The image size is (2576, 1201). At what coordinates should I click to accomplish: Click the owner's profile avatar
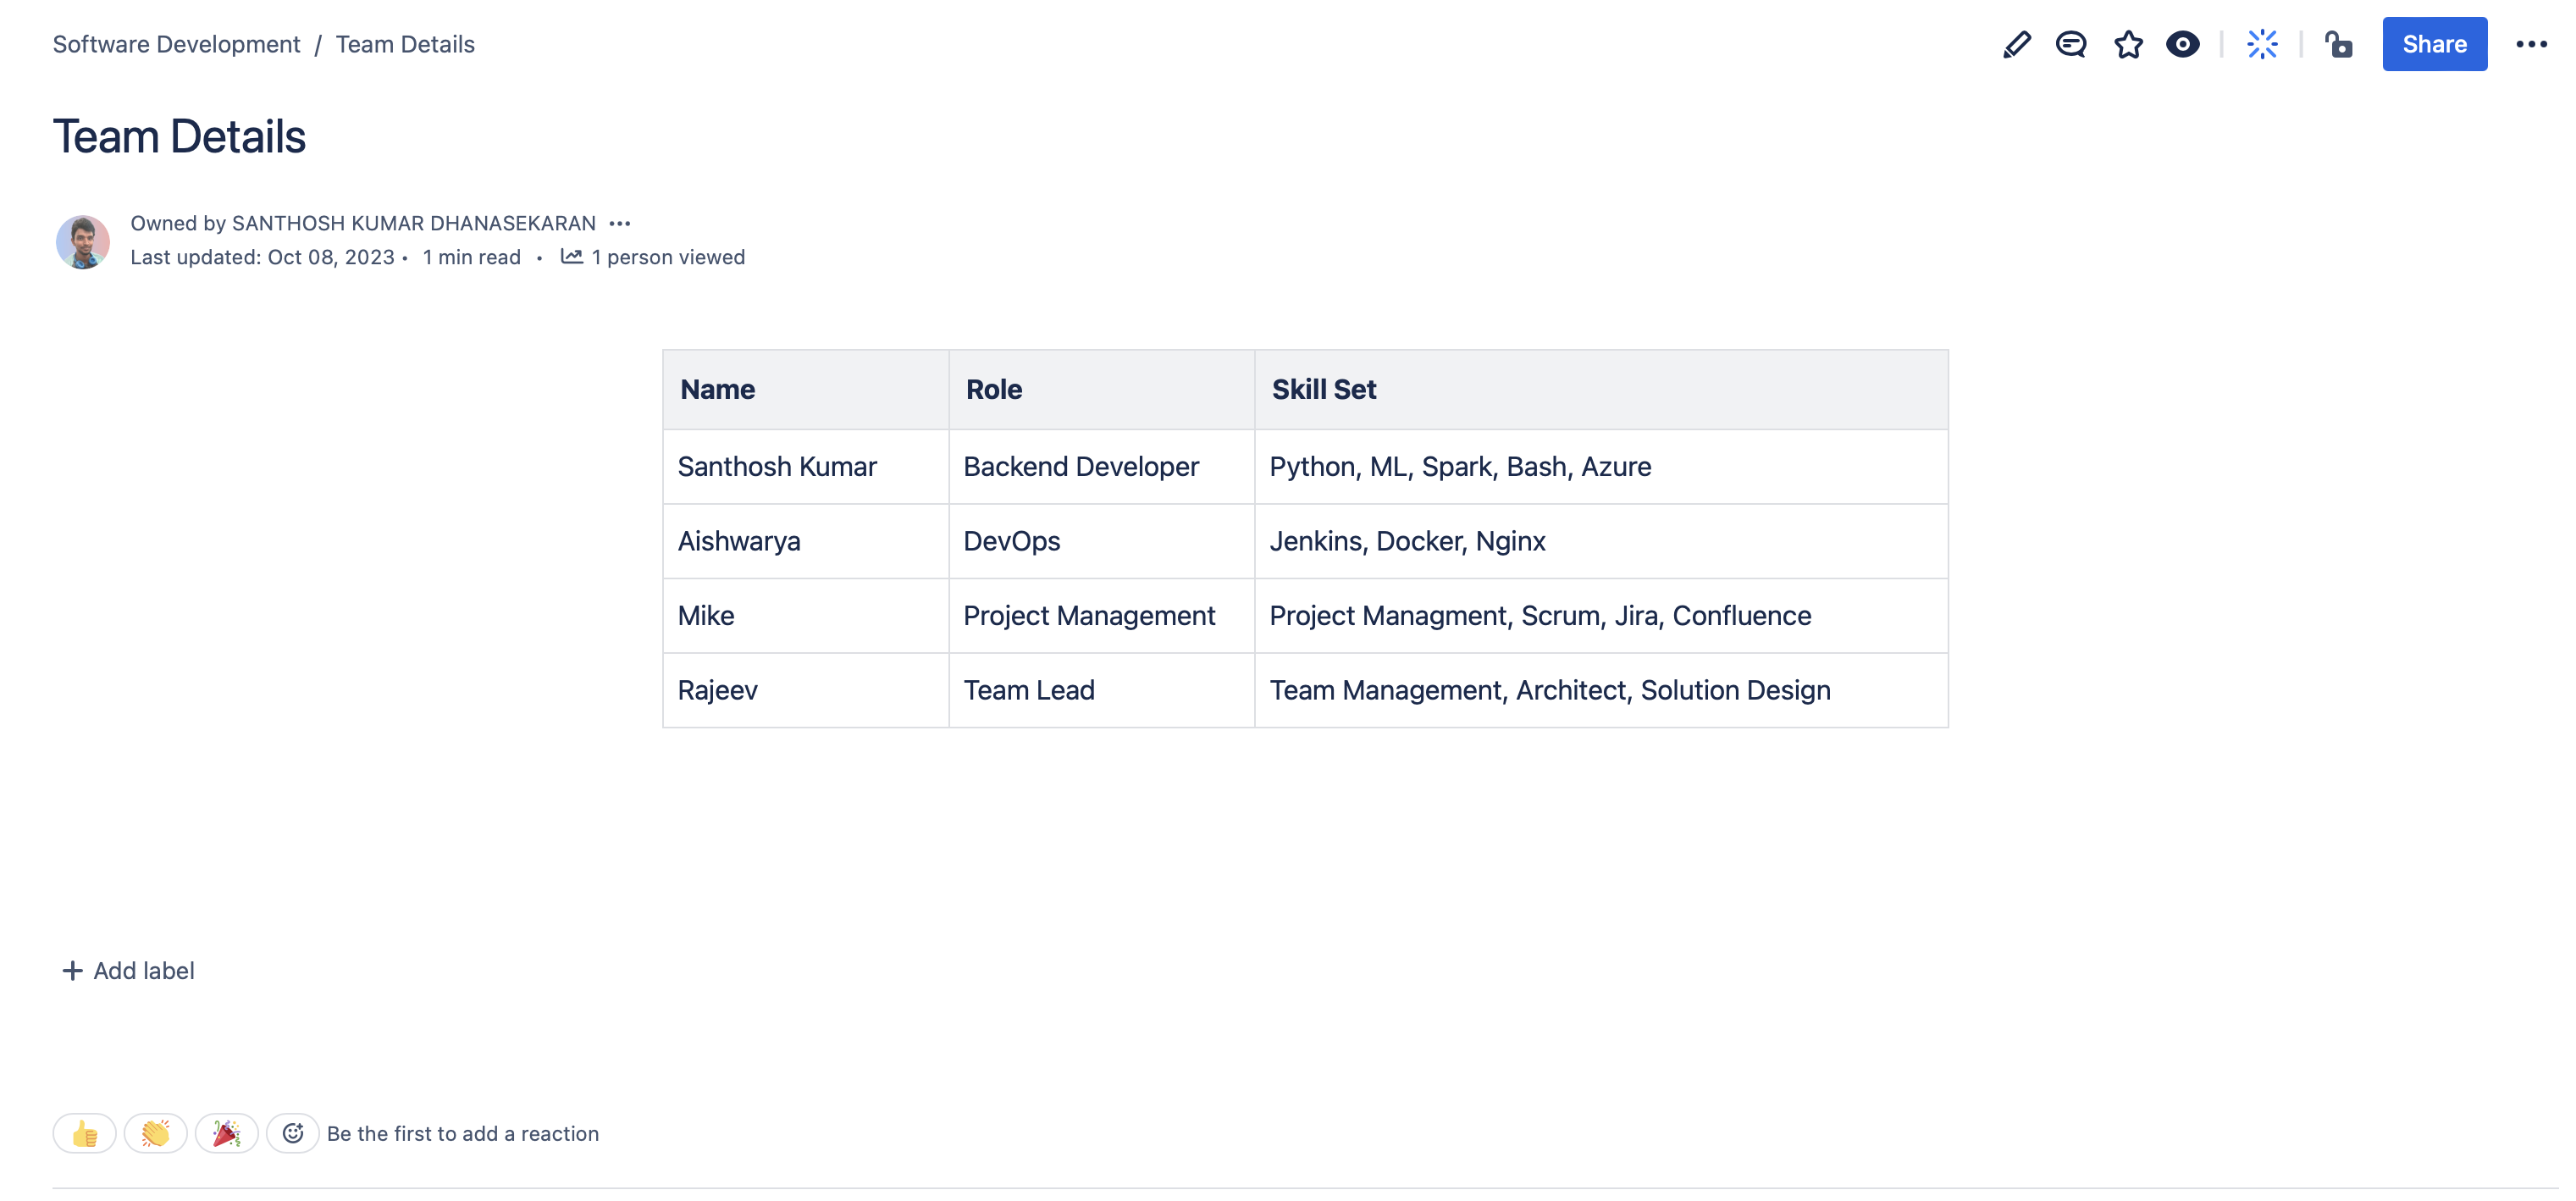pos(82,241)
